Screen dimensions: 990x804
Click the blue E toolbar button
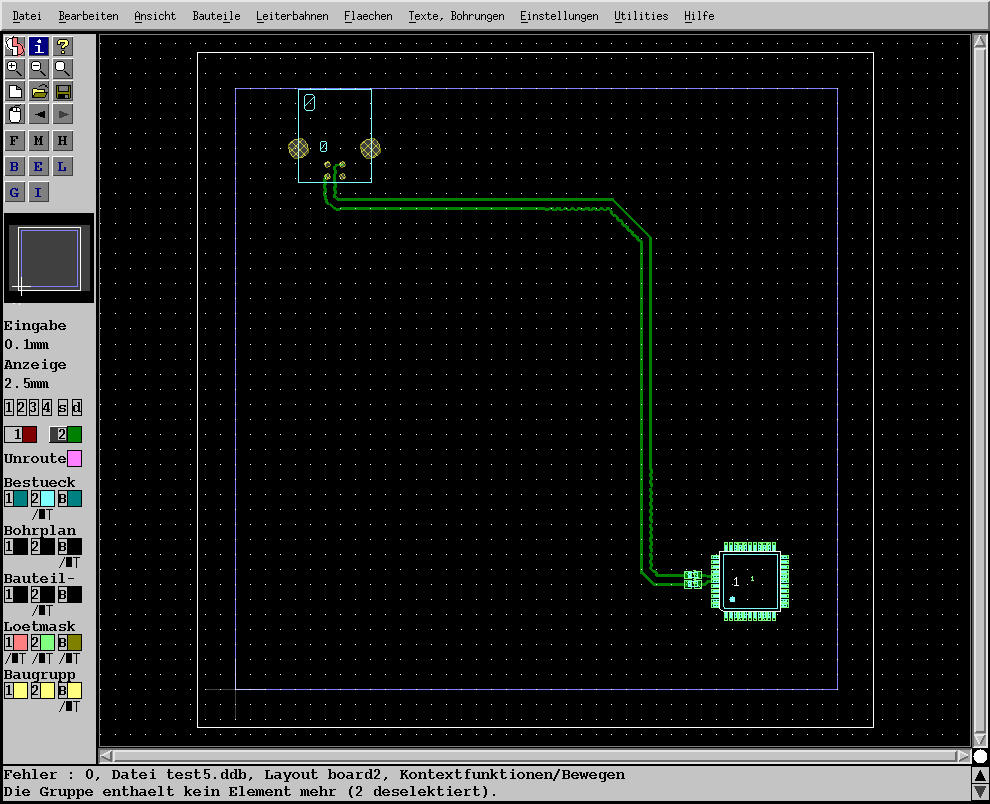(39, 167)
